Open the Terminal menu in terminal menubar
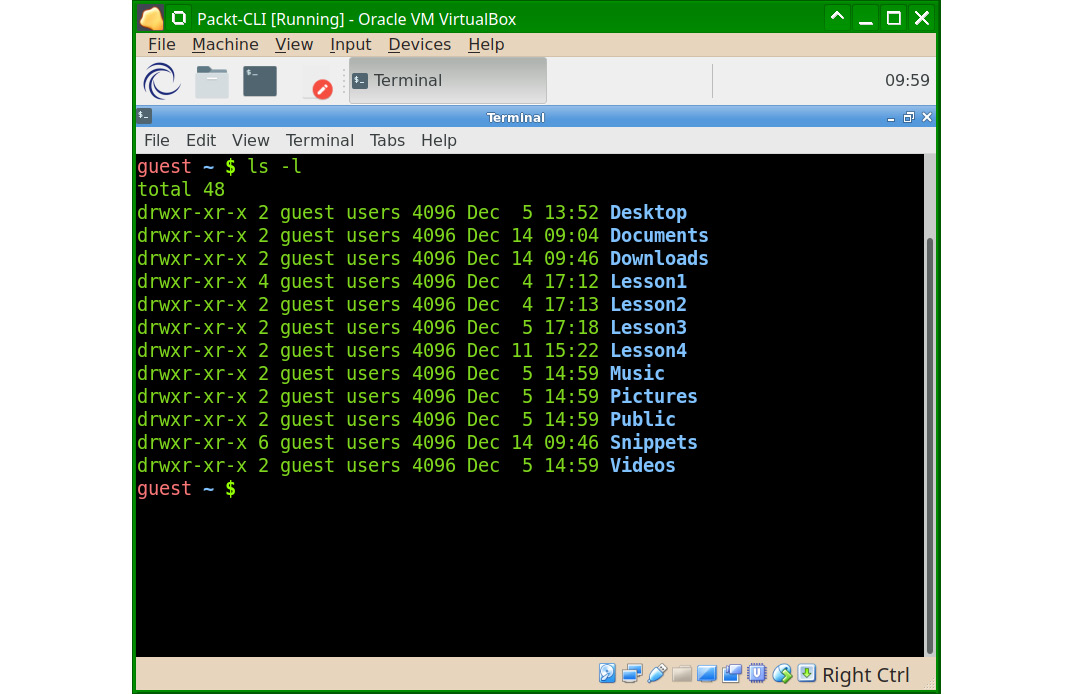Screen dimensions: 1073x694 320,140
